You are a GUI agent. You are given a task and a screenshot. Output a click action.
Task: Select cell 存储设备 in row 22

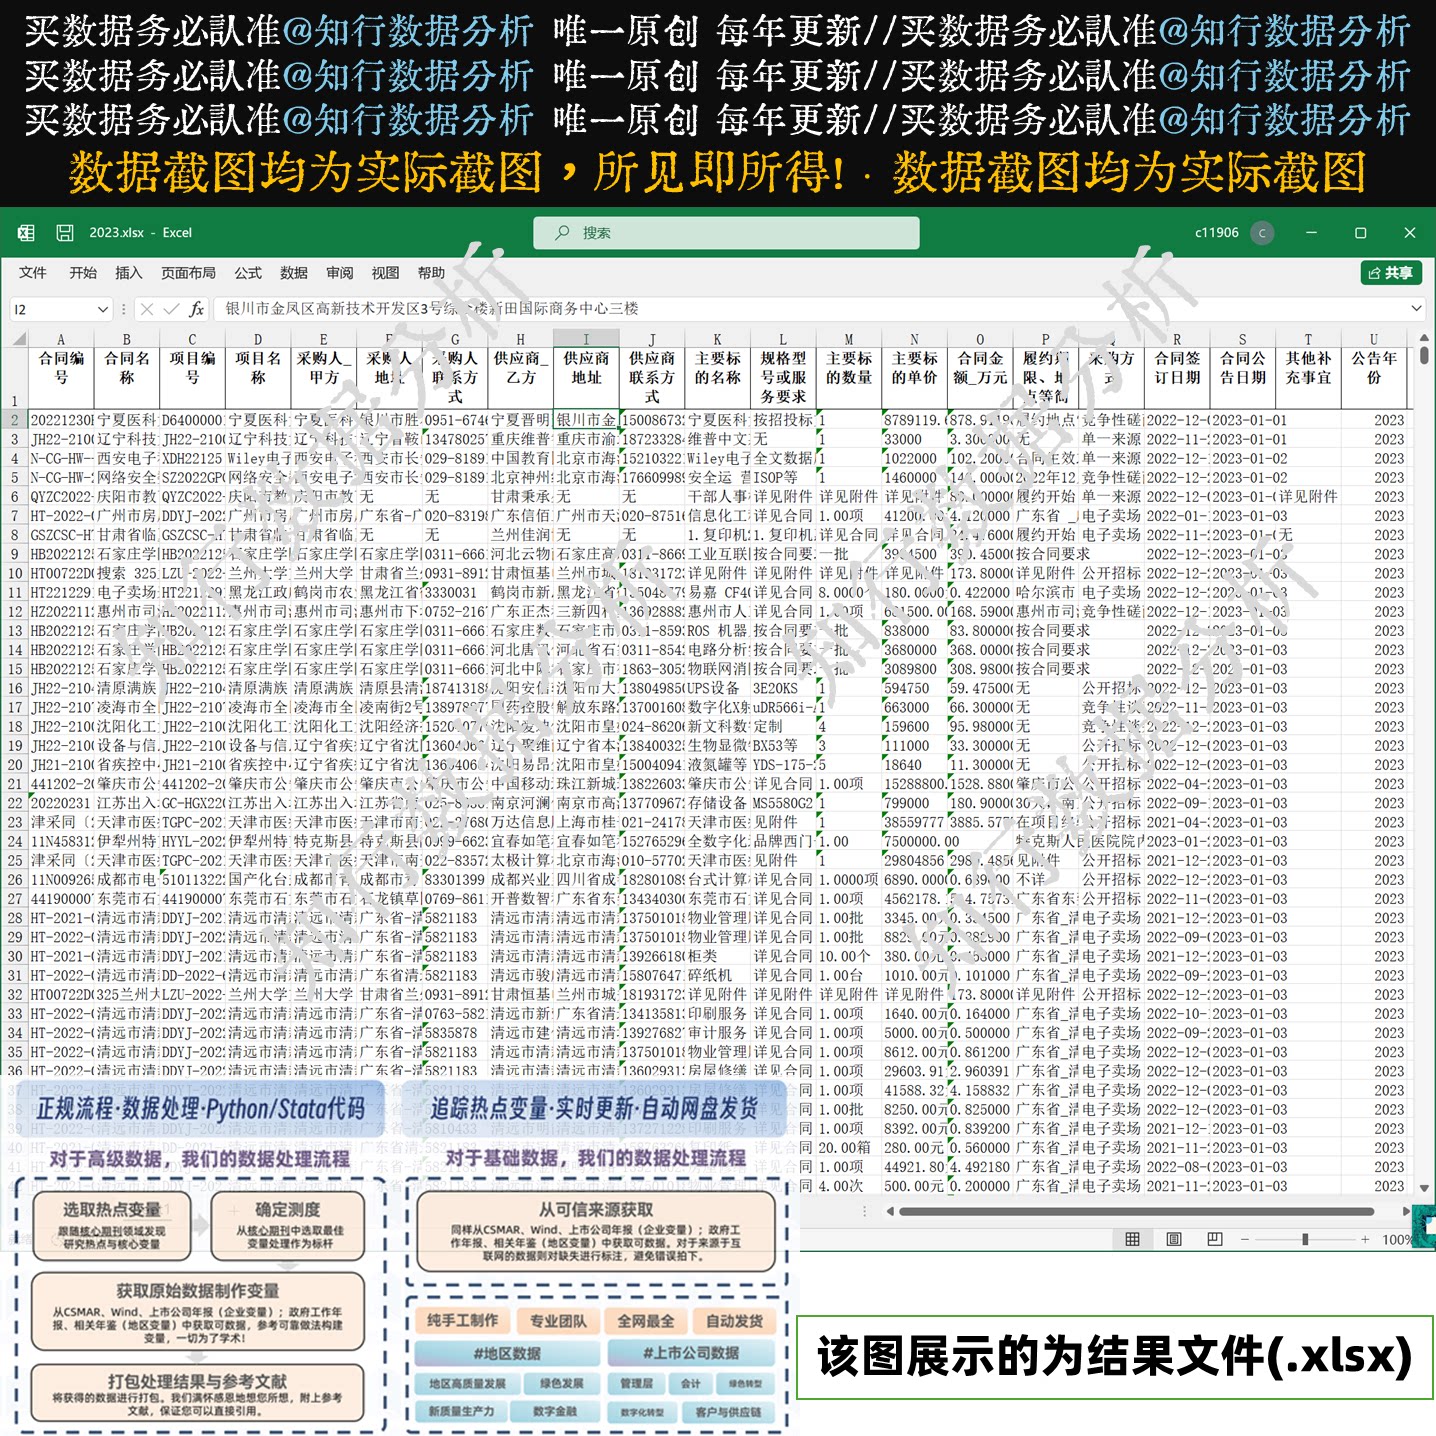(x=717, y=803)
